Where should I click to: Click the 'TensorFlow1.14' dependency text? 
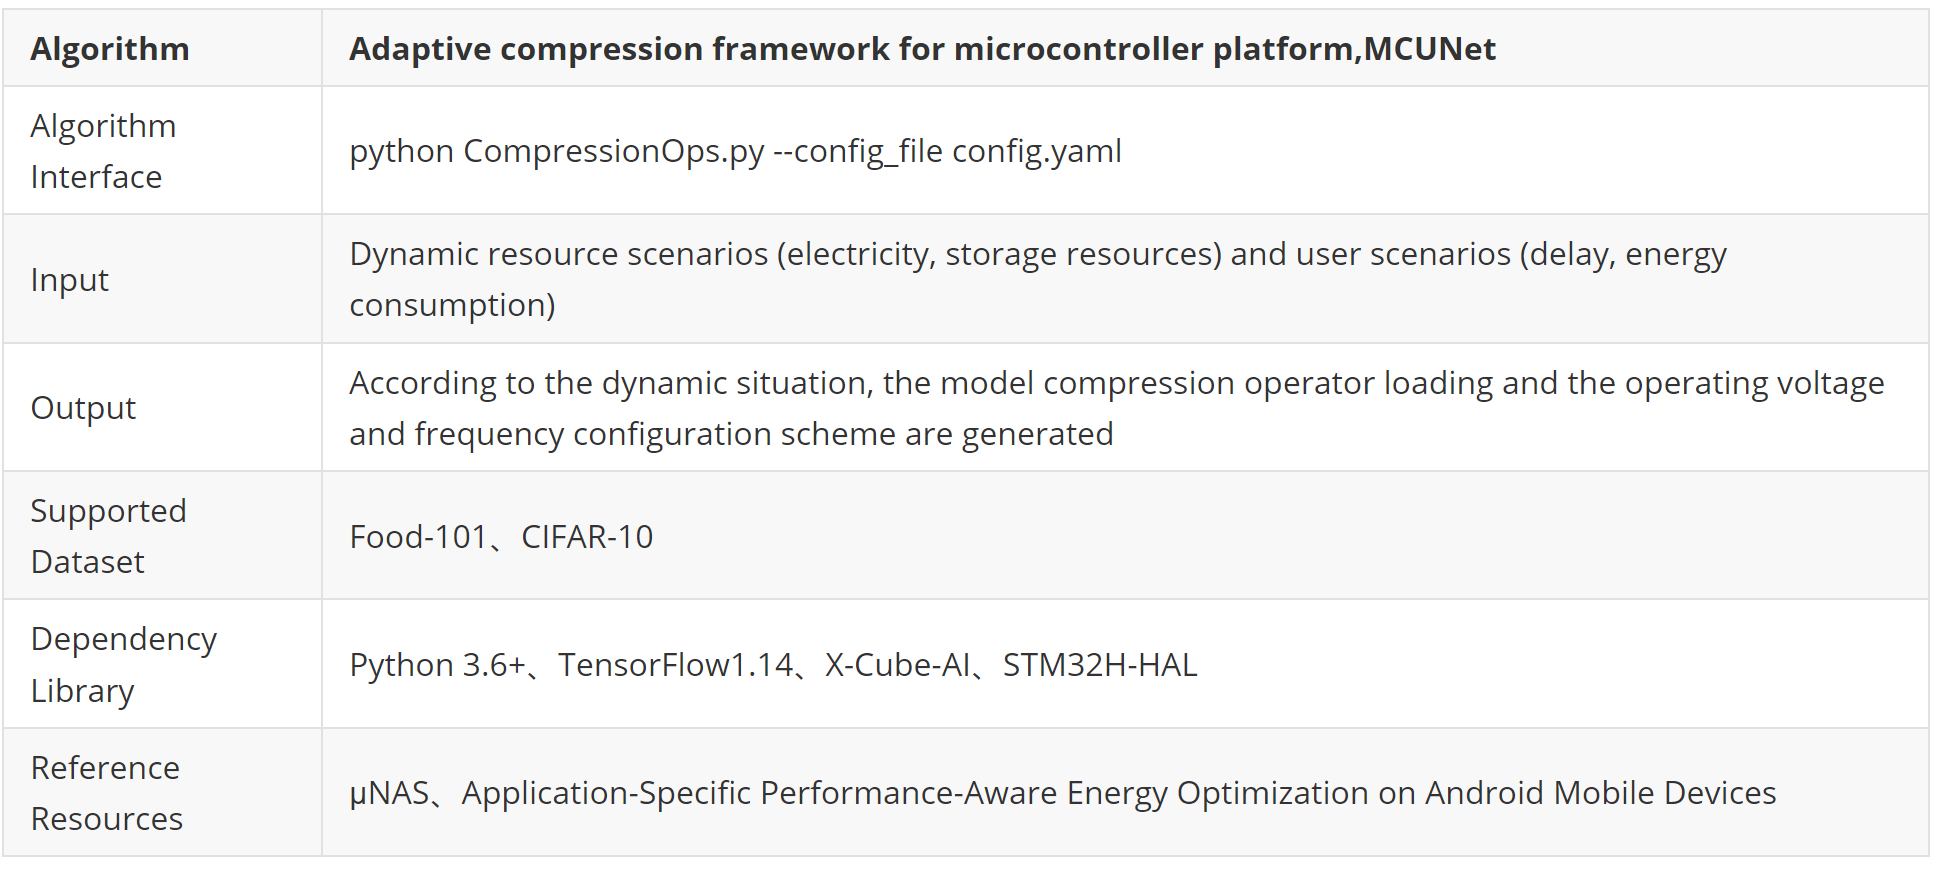point(675,665)
